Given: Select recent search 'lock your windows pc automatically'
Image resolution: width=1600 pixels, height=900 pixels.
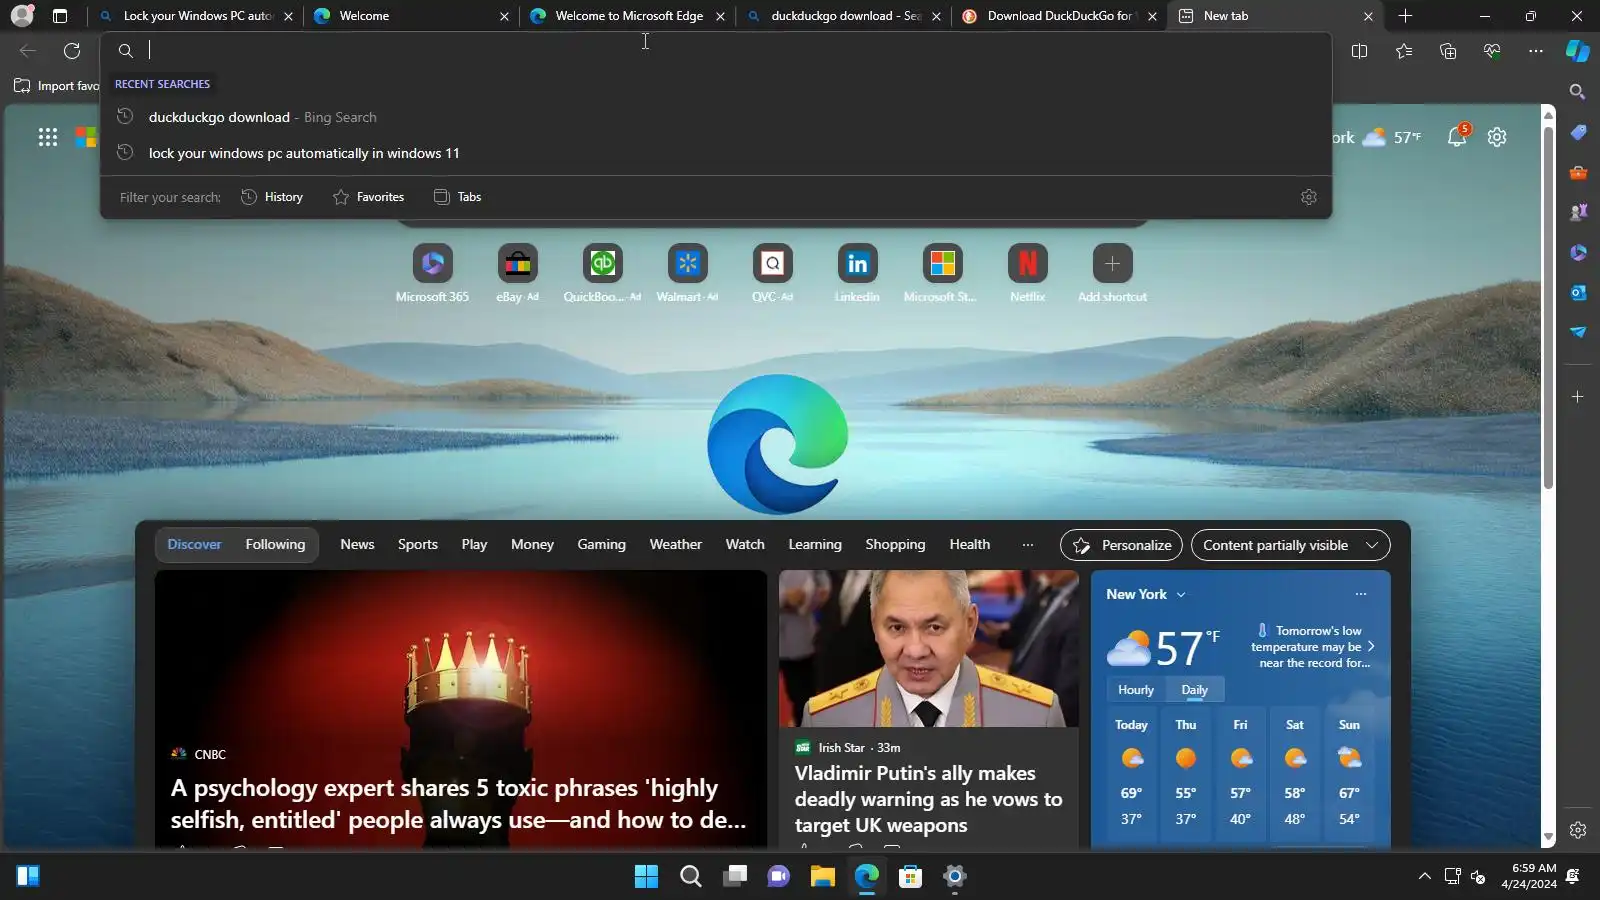Looking at the screenshot, I should (716, 153).
